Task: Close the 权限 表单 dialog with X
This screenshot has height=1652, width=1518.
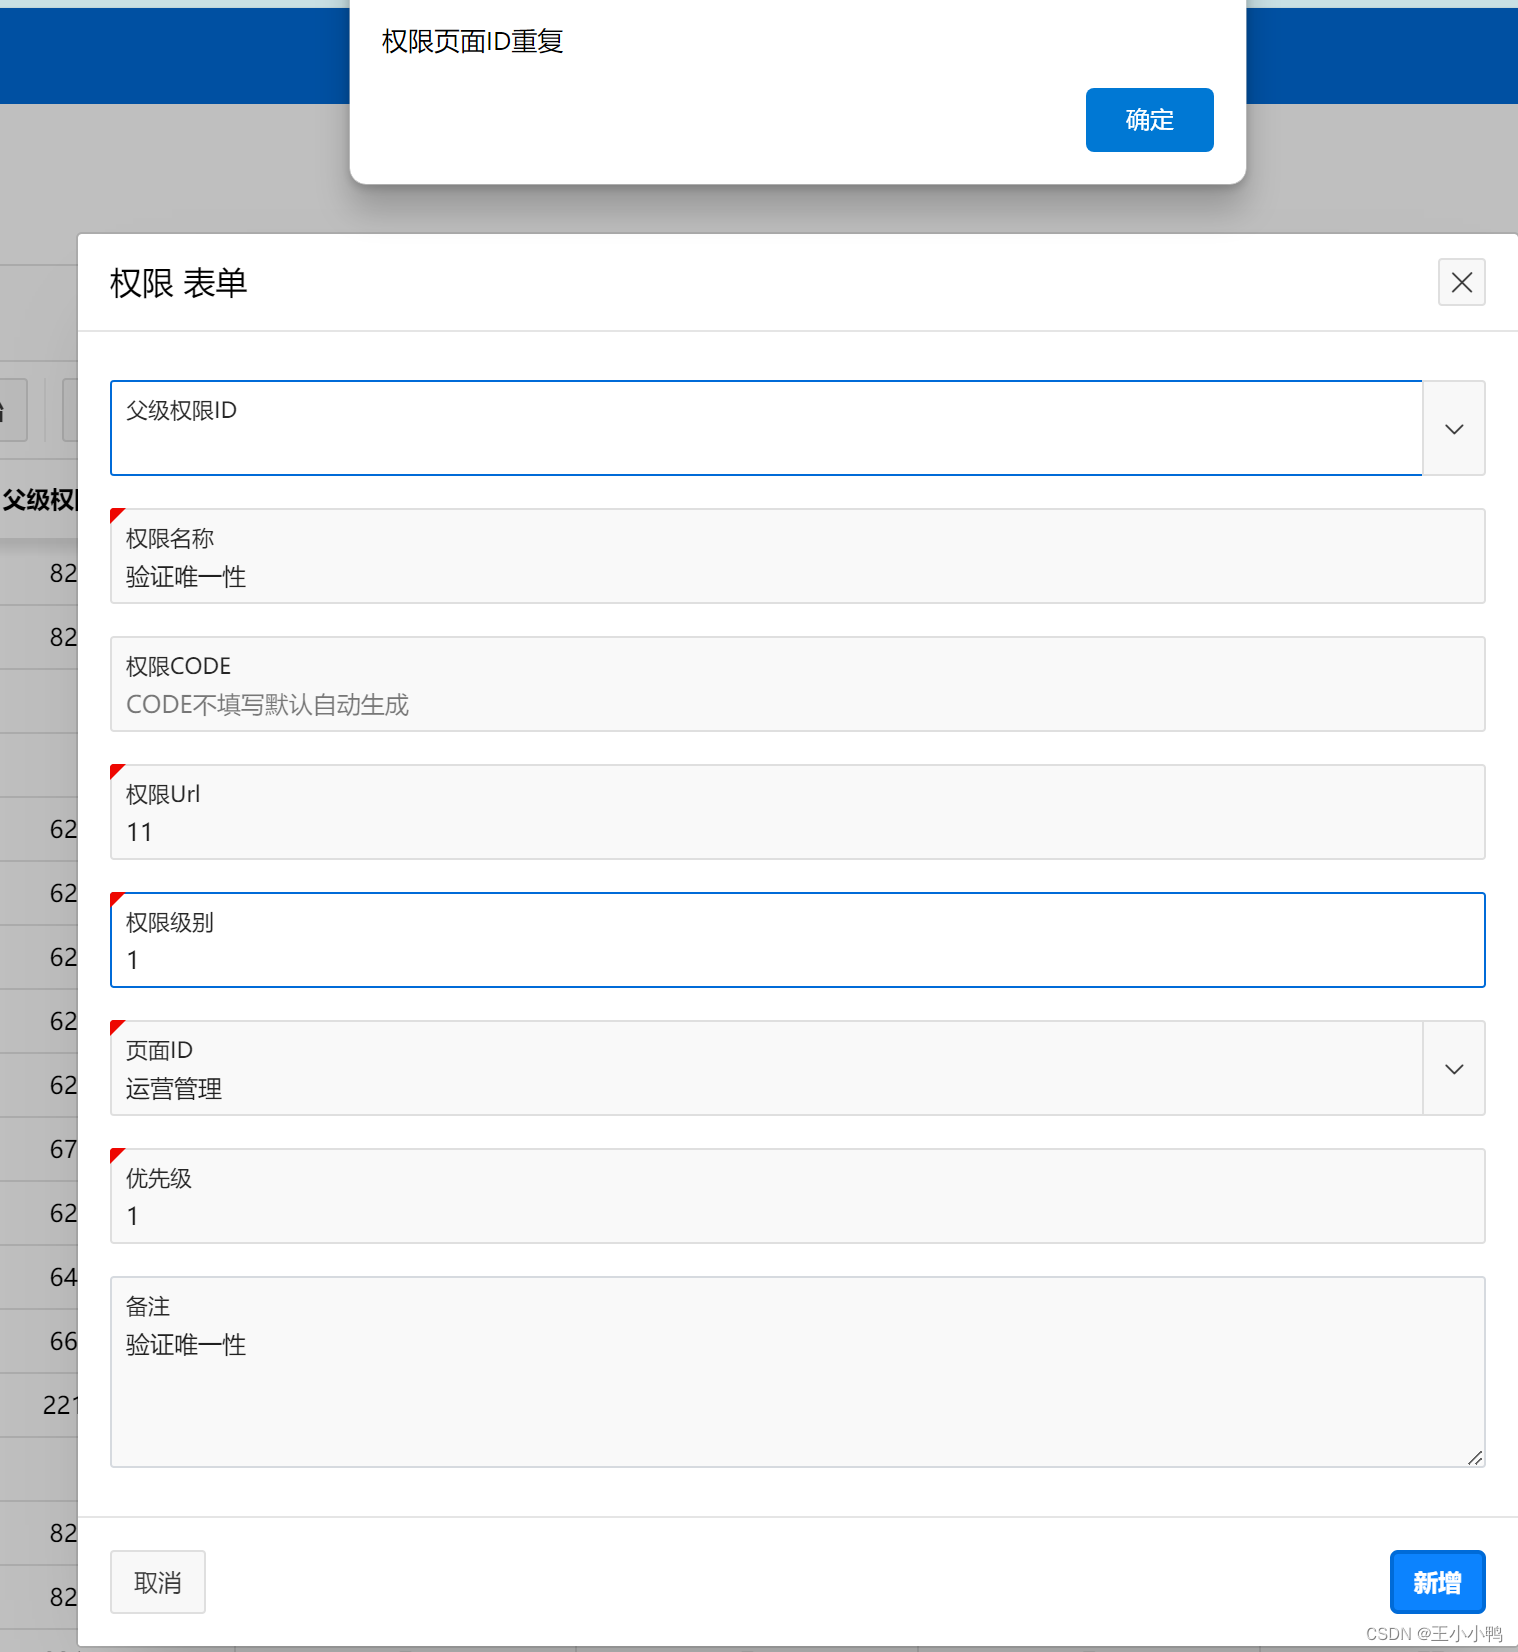Action: coord(1461,282)
